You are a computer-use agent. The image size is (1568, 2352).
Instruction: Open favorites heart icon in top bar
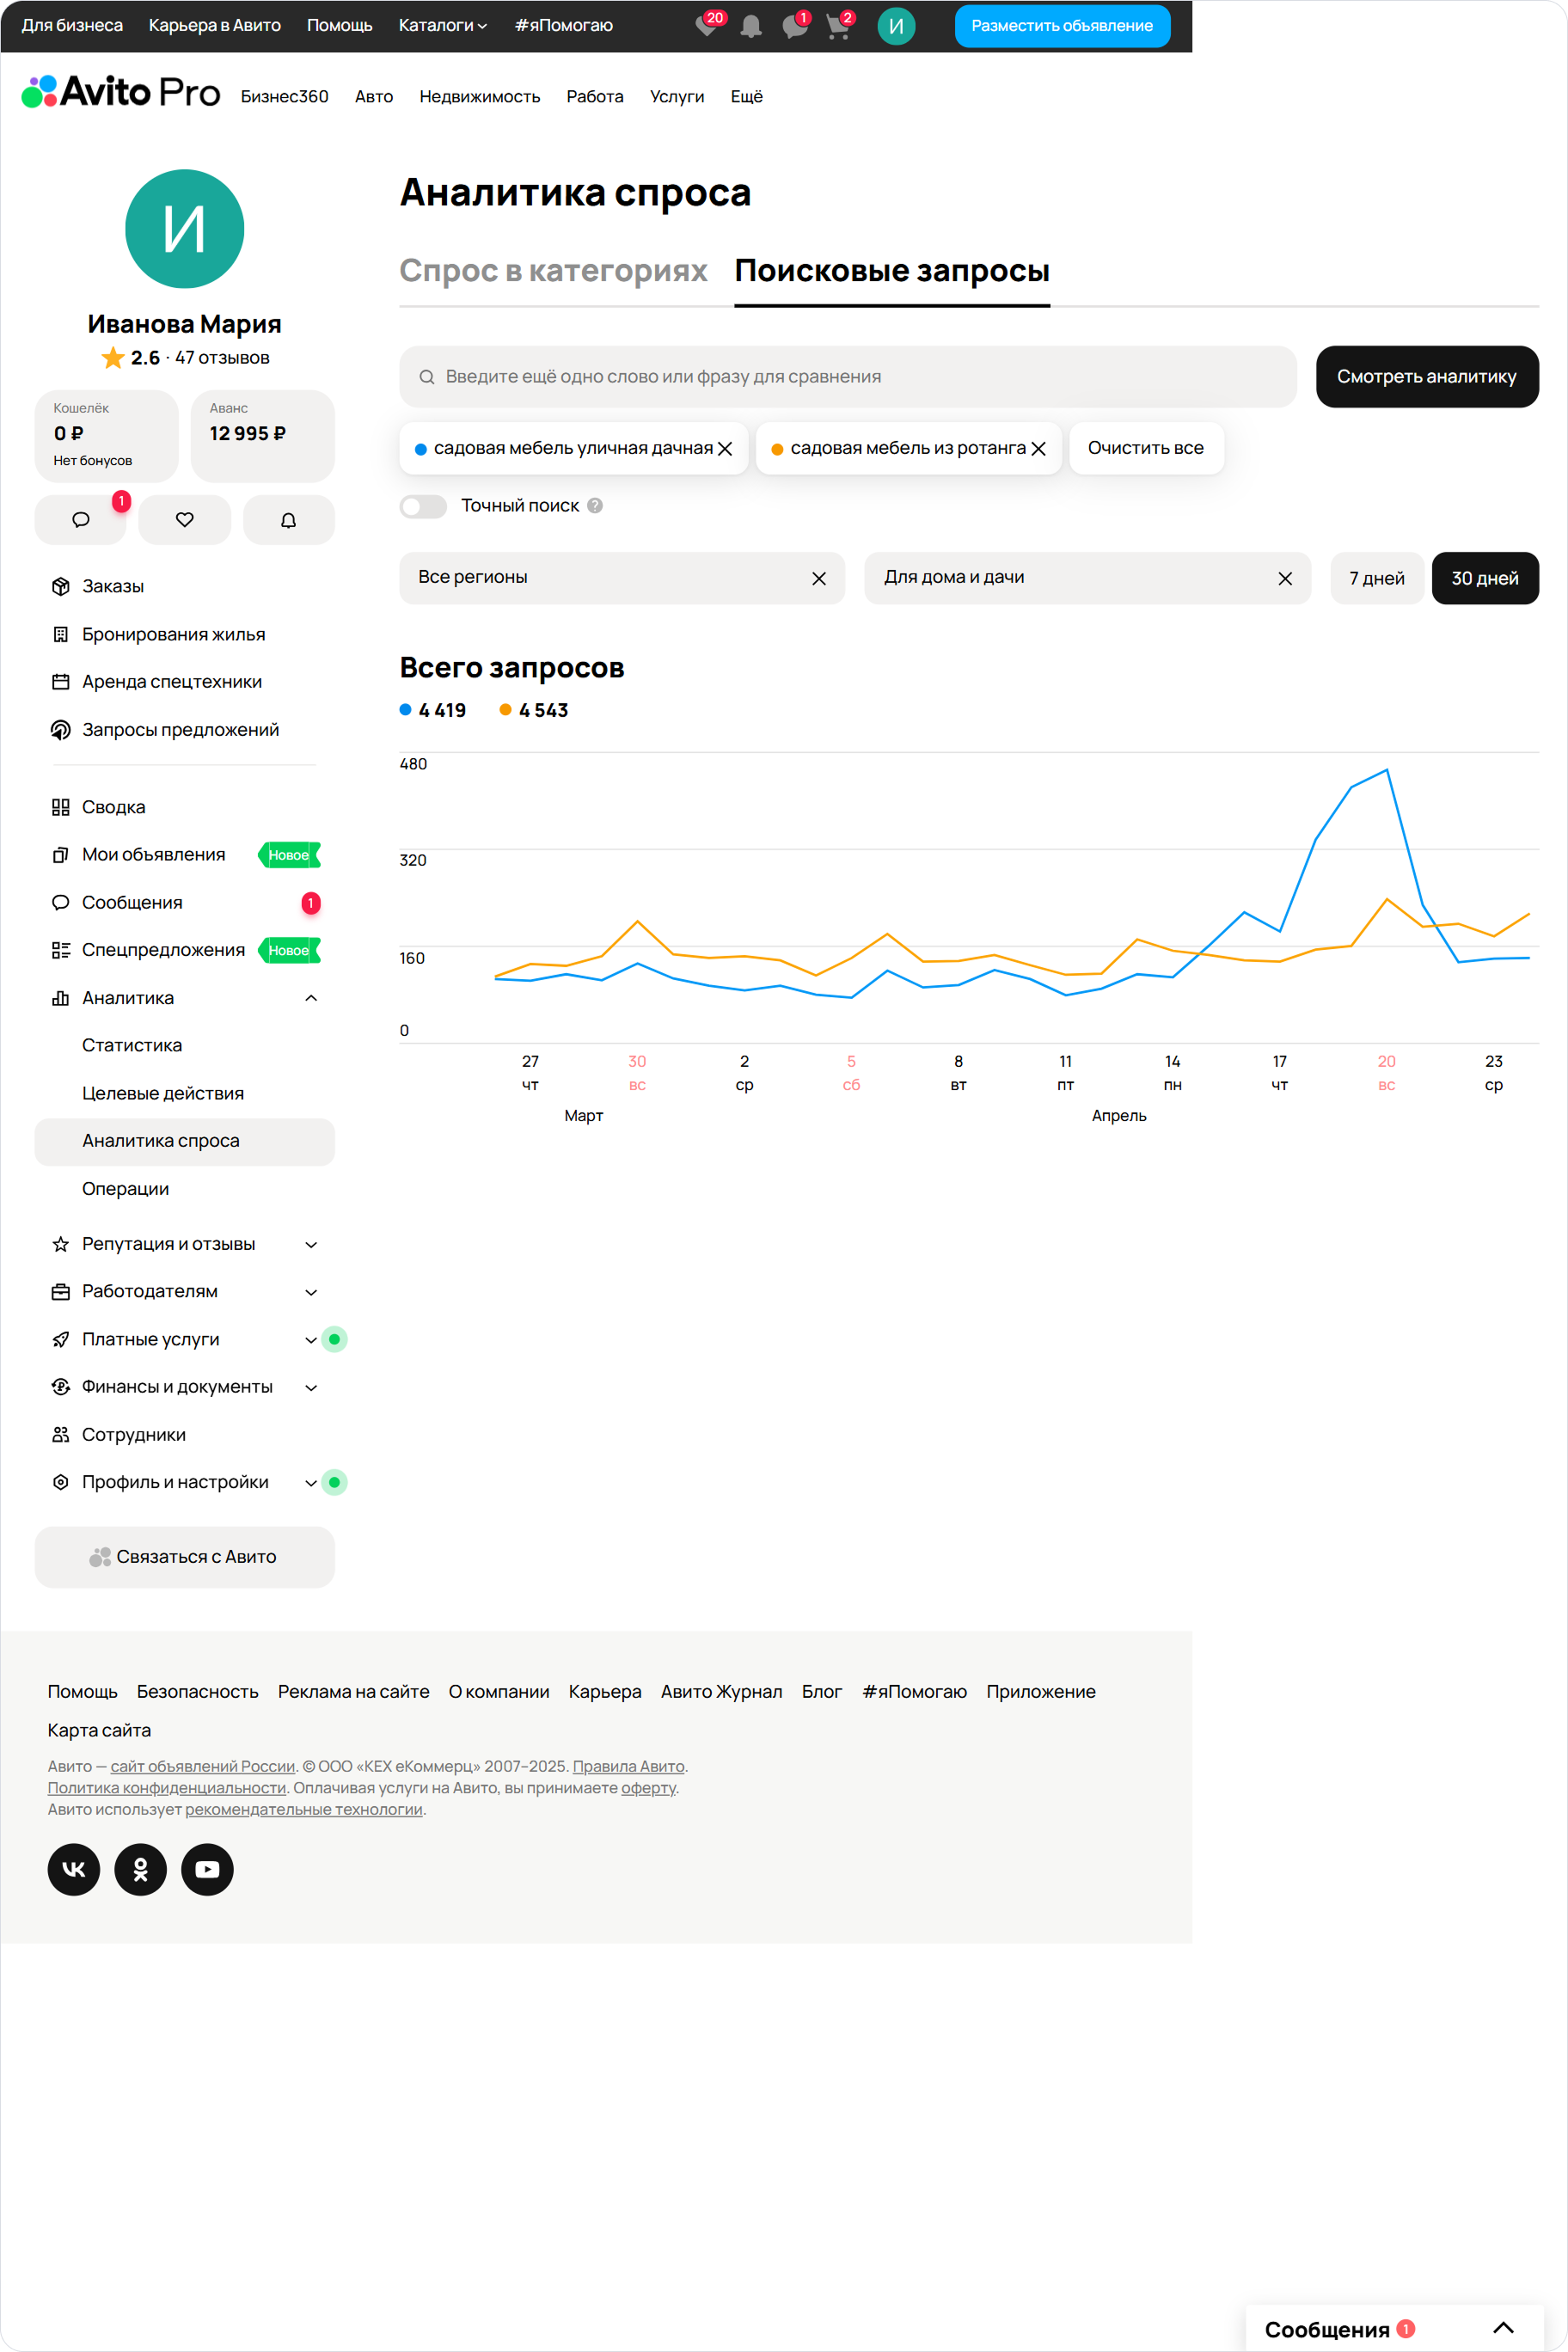pos(706,27)
